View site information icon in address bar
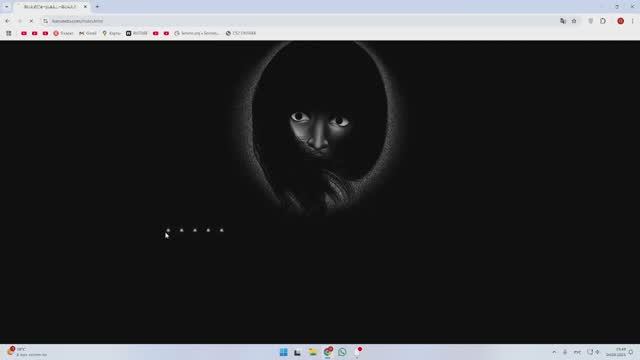640x360 pixels. (45, 21)
